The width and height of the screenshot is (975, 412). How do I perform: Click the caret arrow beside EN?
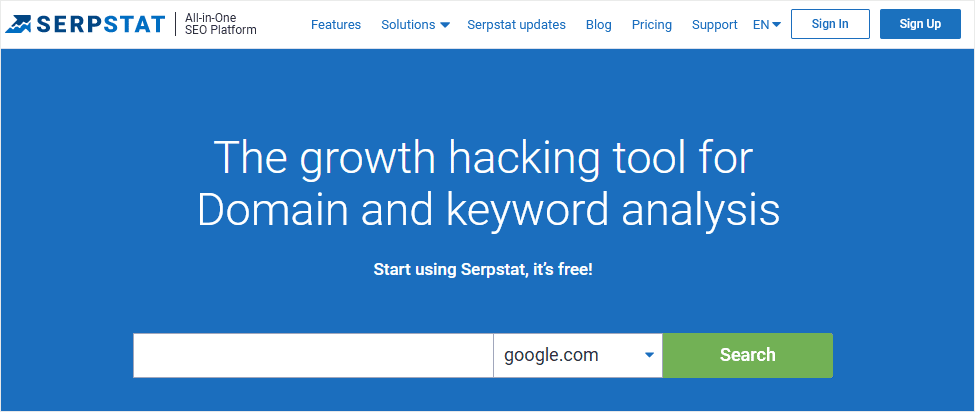pos(776,25)
